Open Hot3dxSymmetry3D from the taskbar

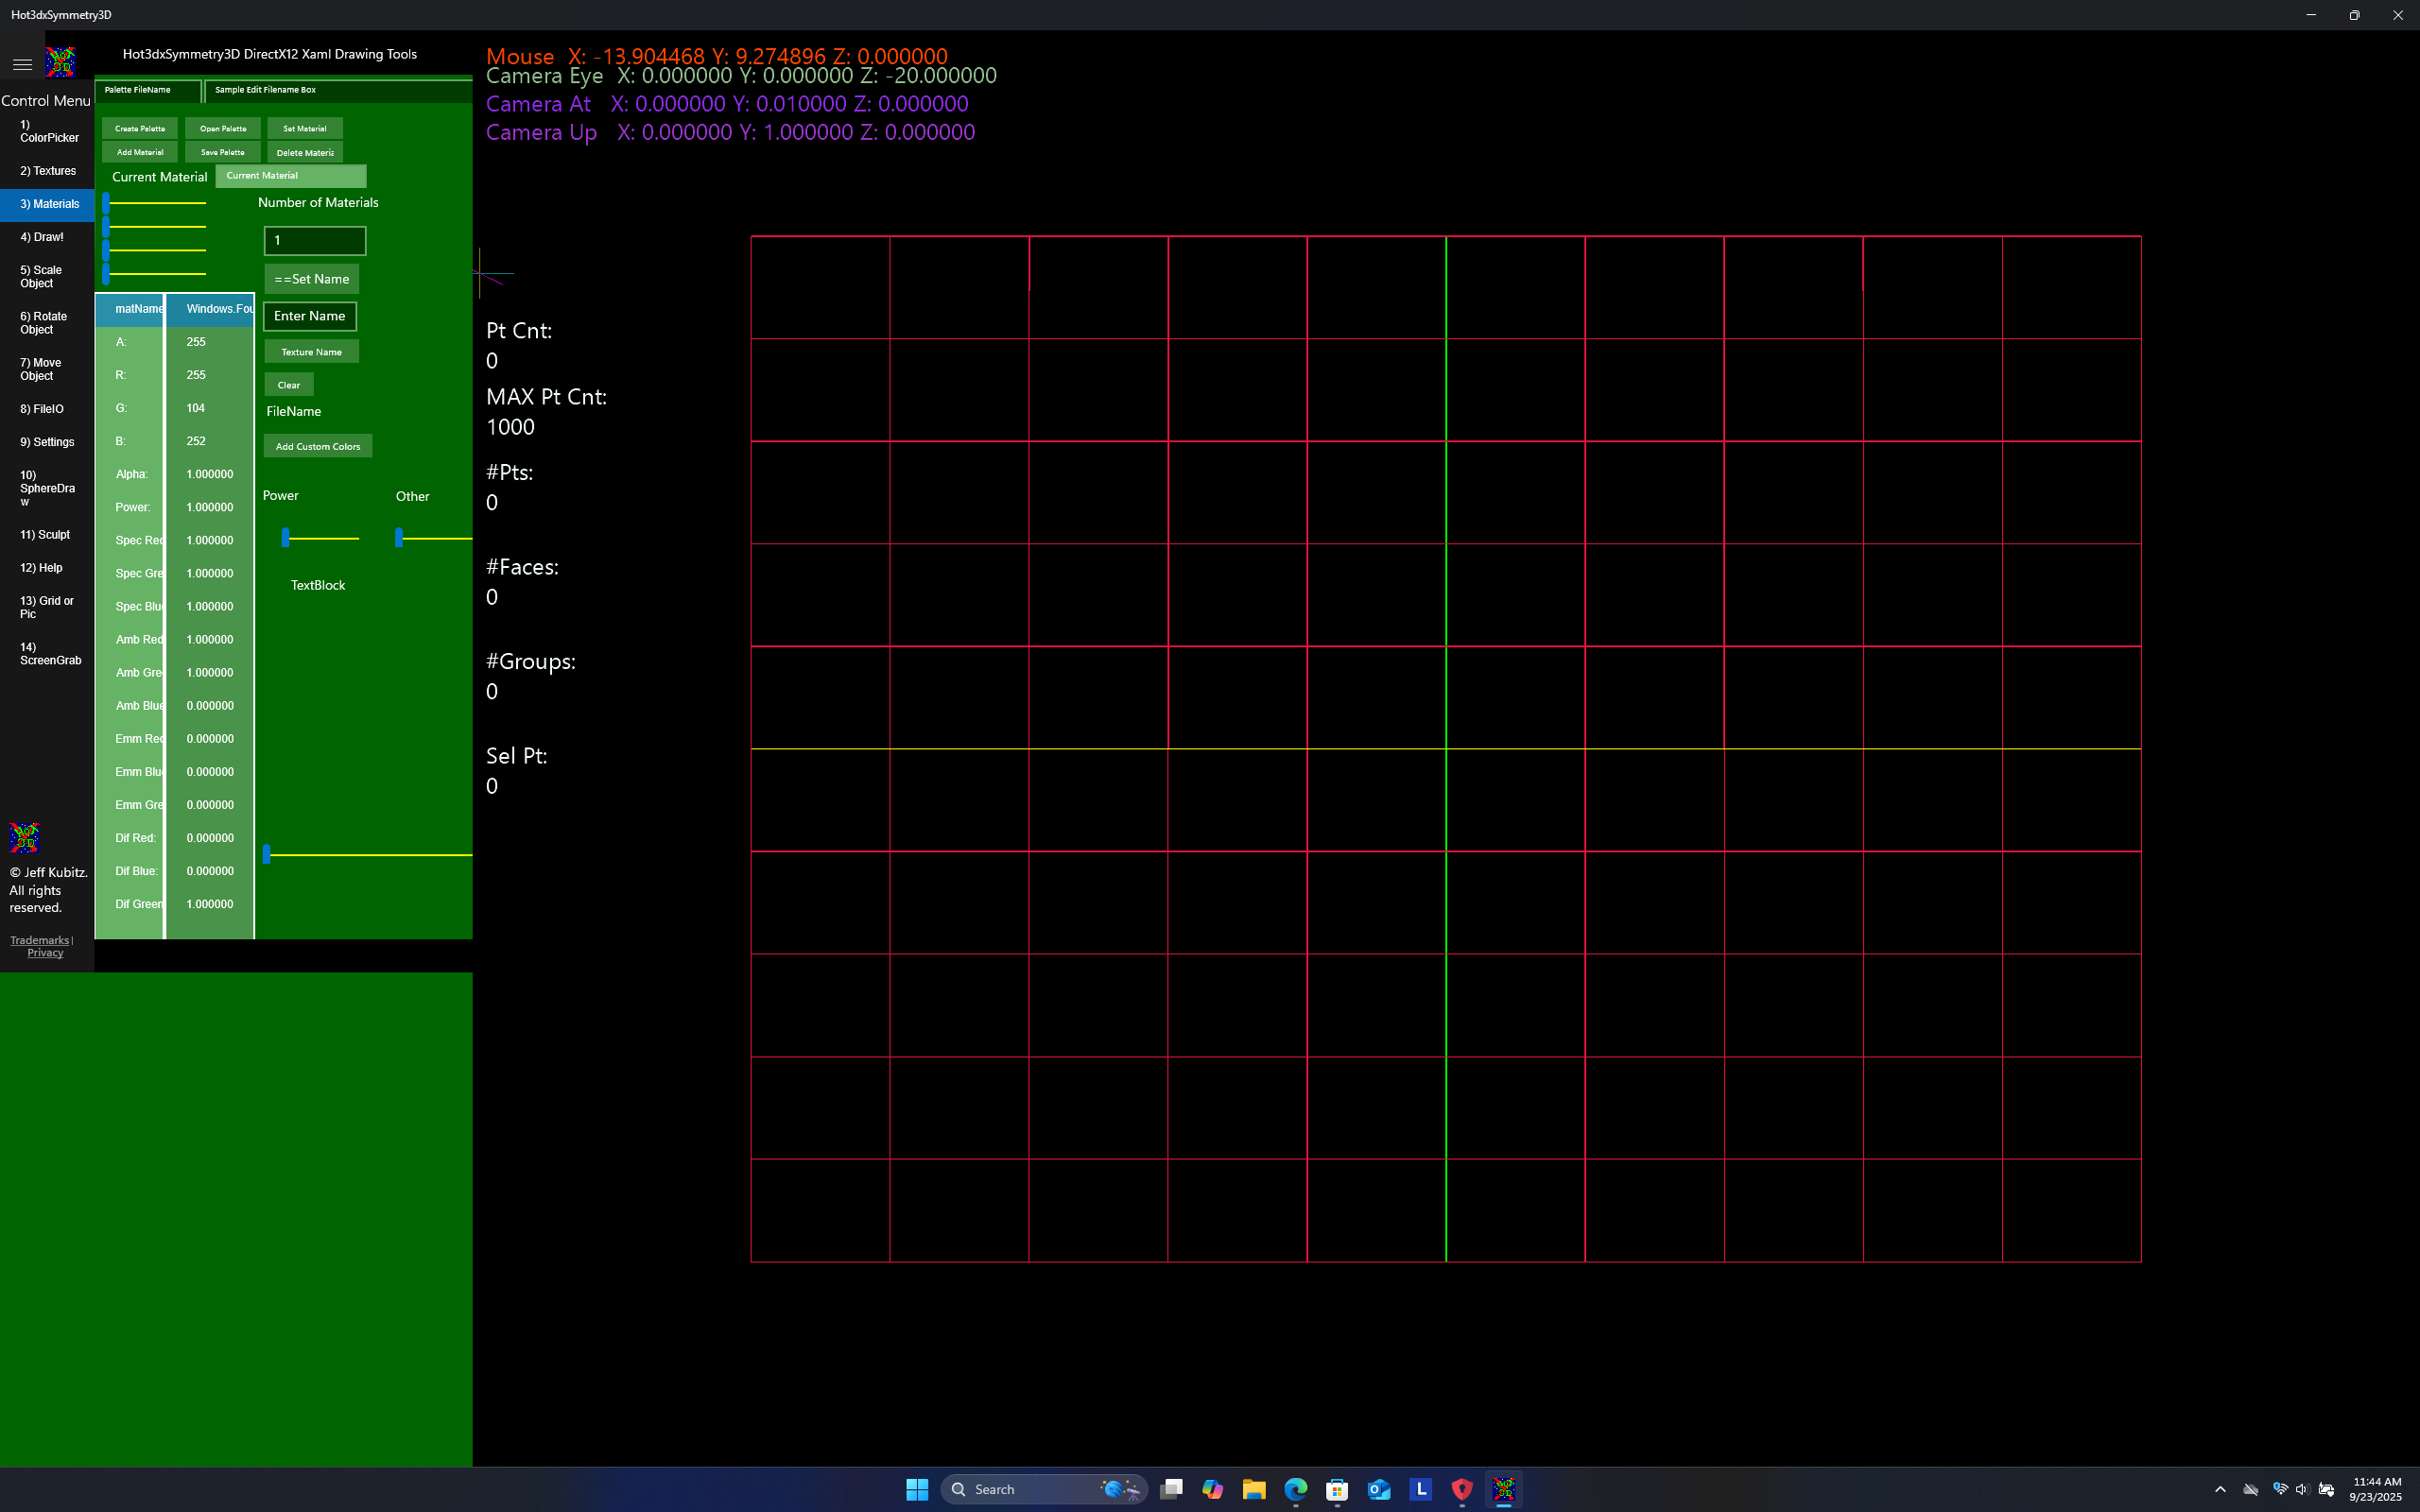tap(1504, 1489)
